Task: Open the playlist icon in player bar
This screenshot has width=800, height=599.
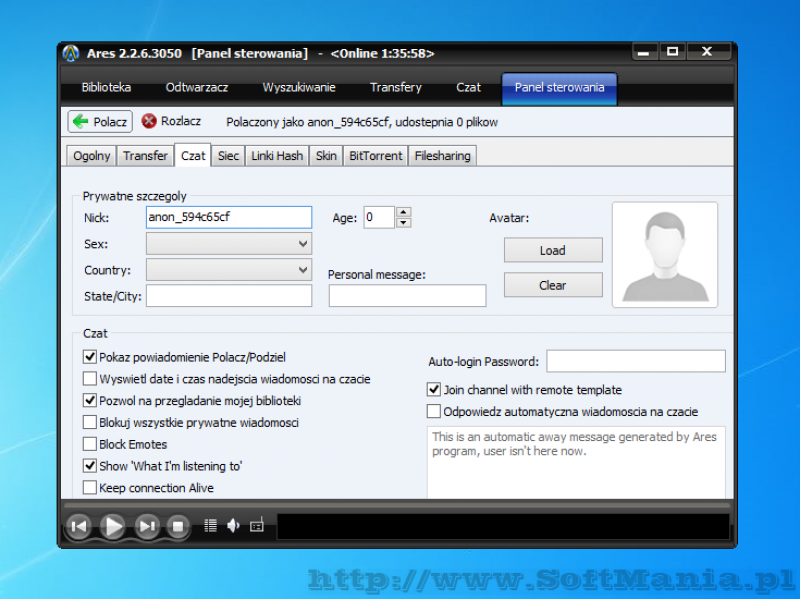Action: pyautogui.click(x=210, y=526)
